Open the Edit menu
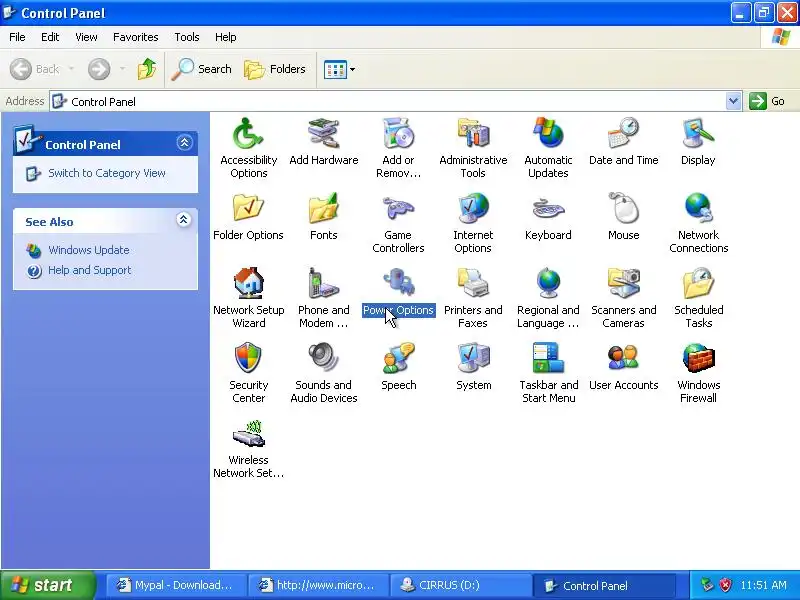This screenshot has width=800, height=600. coord(50,37)
